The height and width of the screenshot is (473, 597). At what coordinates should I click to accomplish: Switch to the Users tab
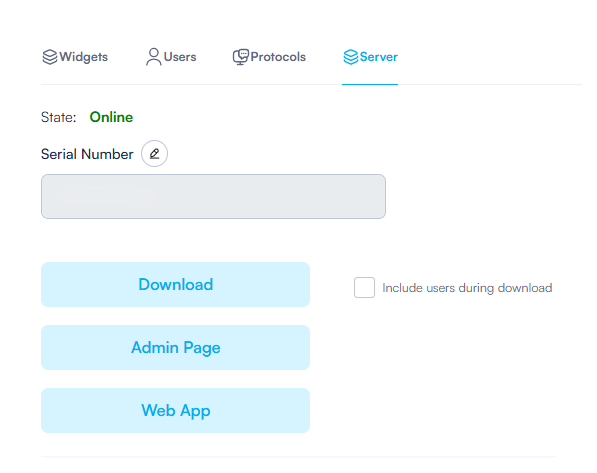pyautogui.click(x=171, y=57)
